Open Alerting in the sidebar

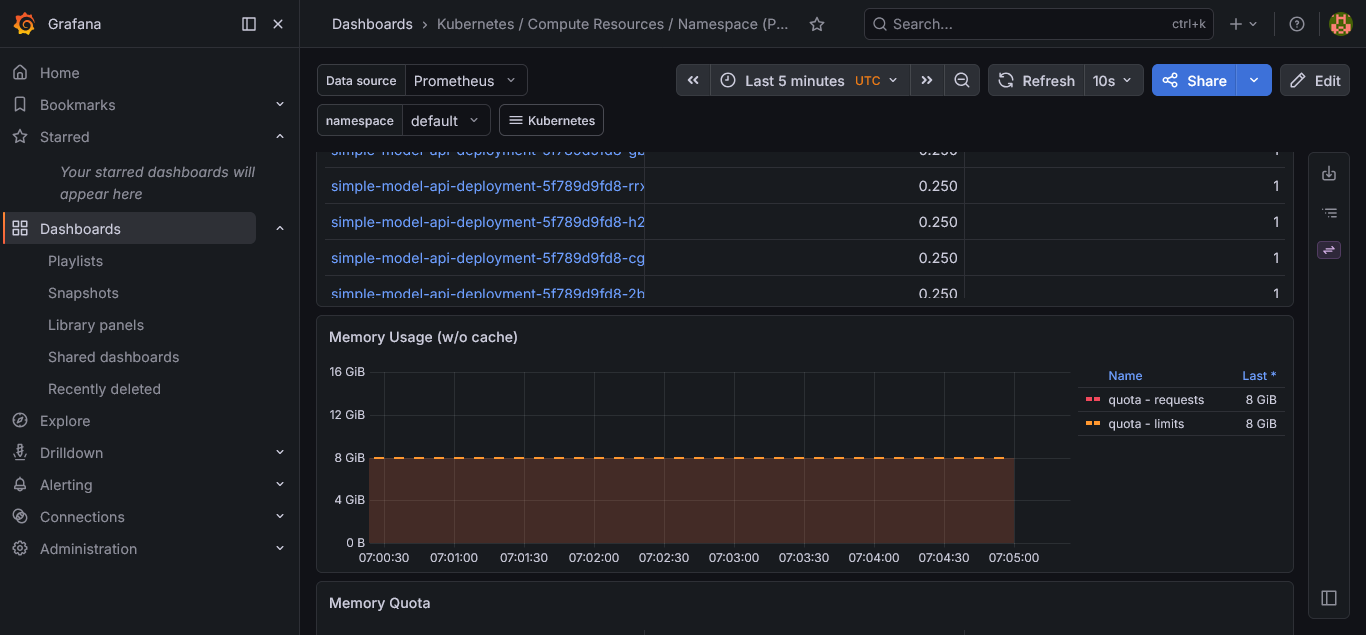(66, 485)
